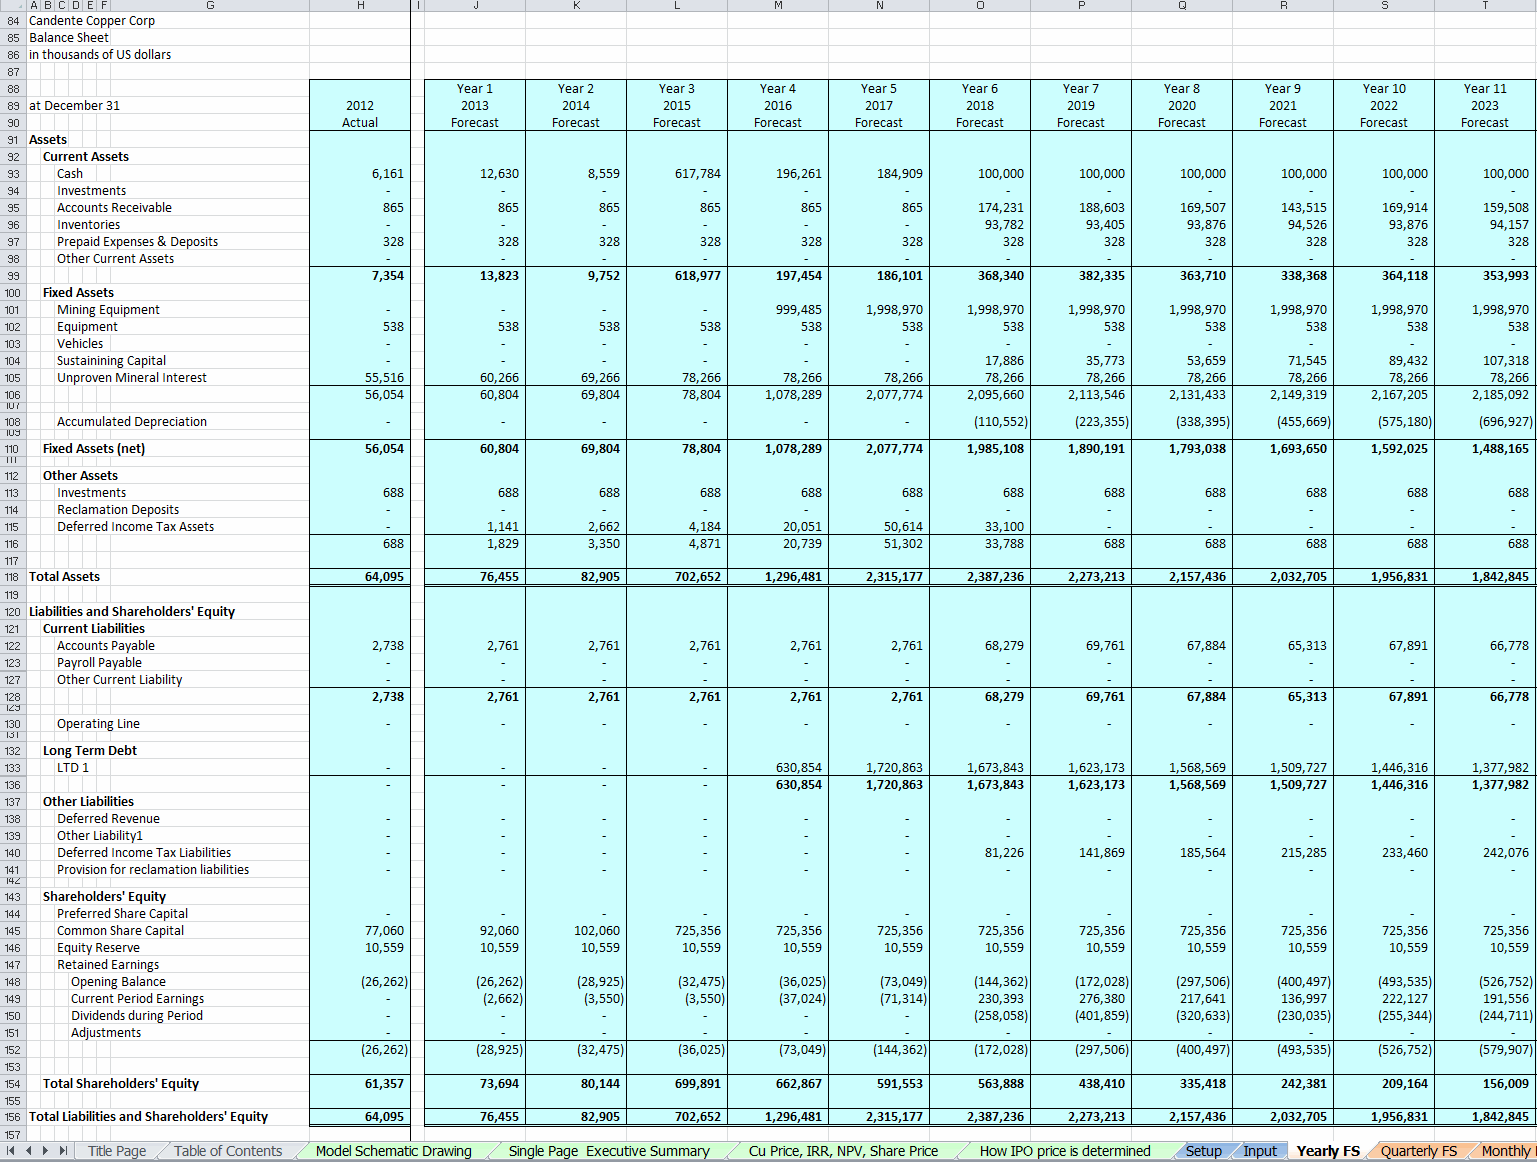Click the Total Assets row label
1537x1162 pixels.
tap(64, 577)
